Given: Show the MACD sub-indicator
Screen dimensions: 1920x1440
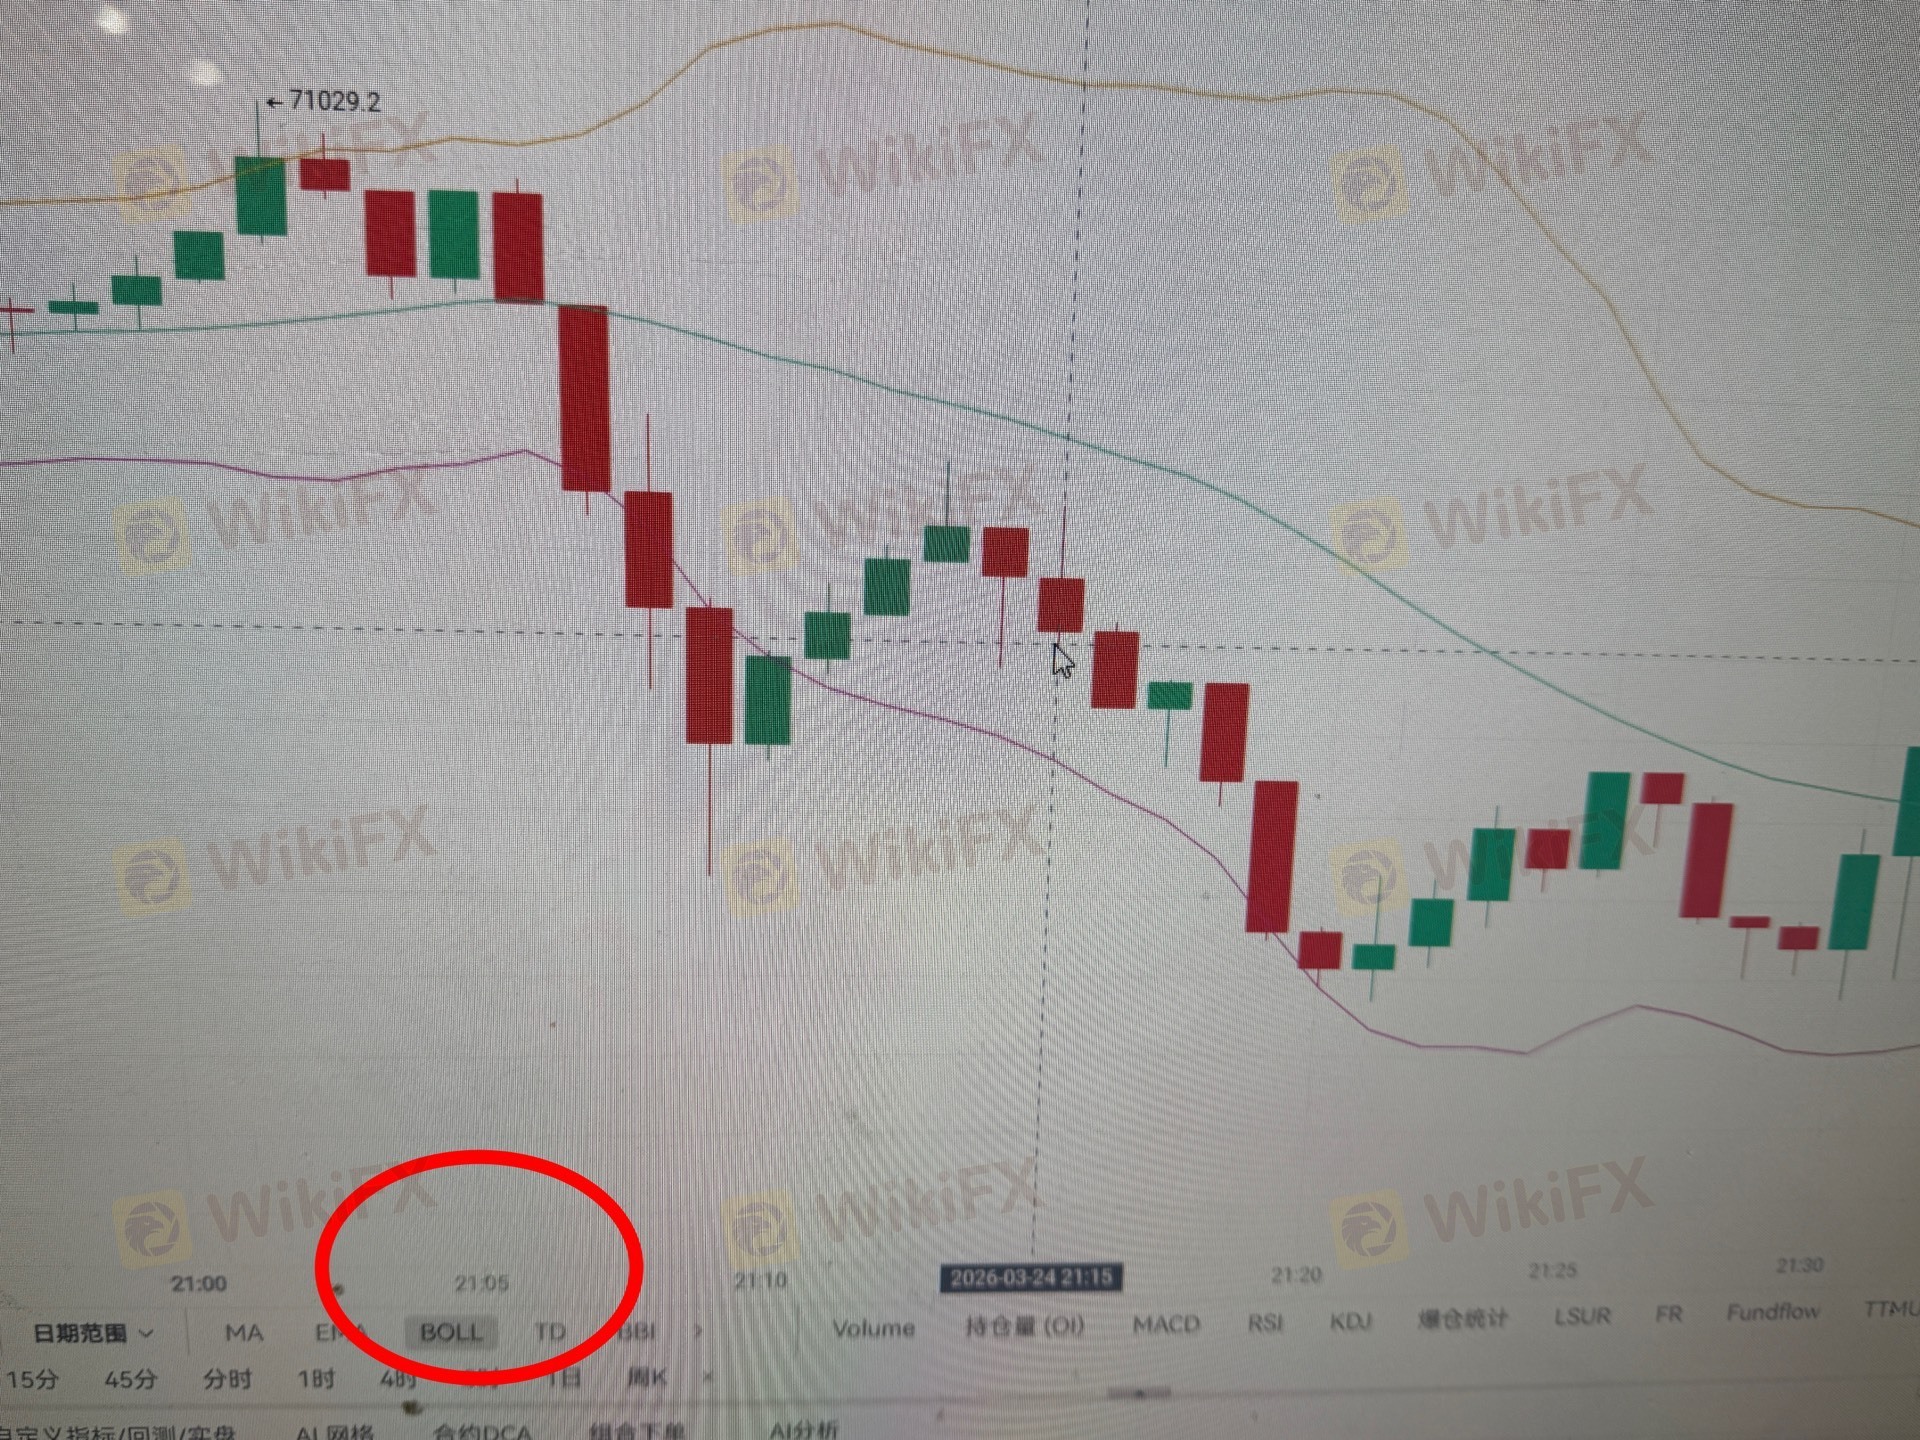Looking at the screenshot, I should pyautogui.click(x=1166, y=1324).
